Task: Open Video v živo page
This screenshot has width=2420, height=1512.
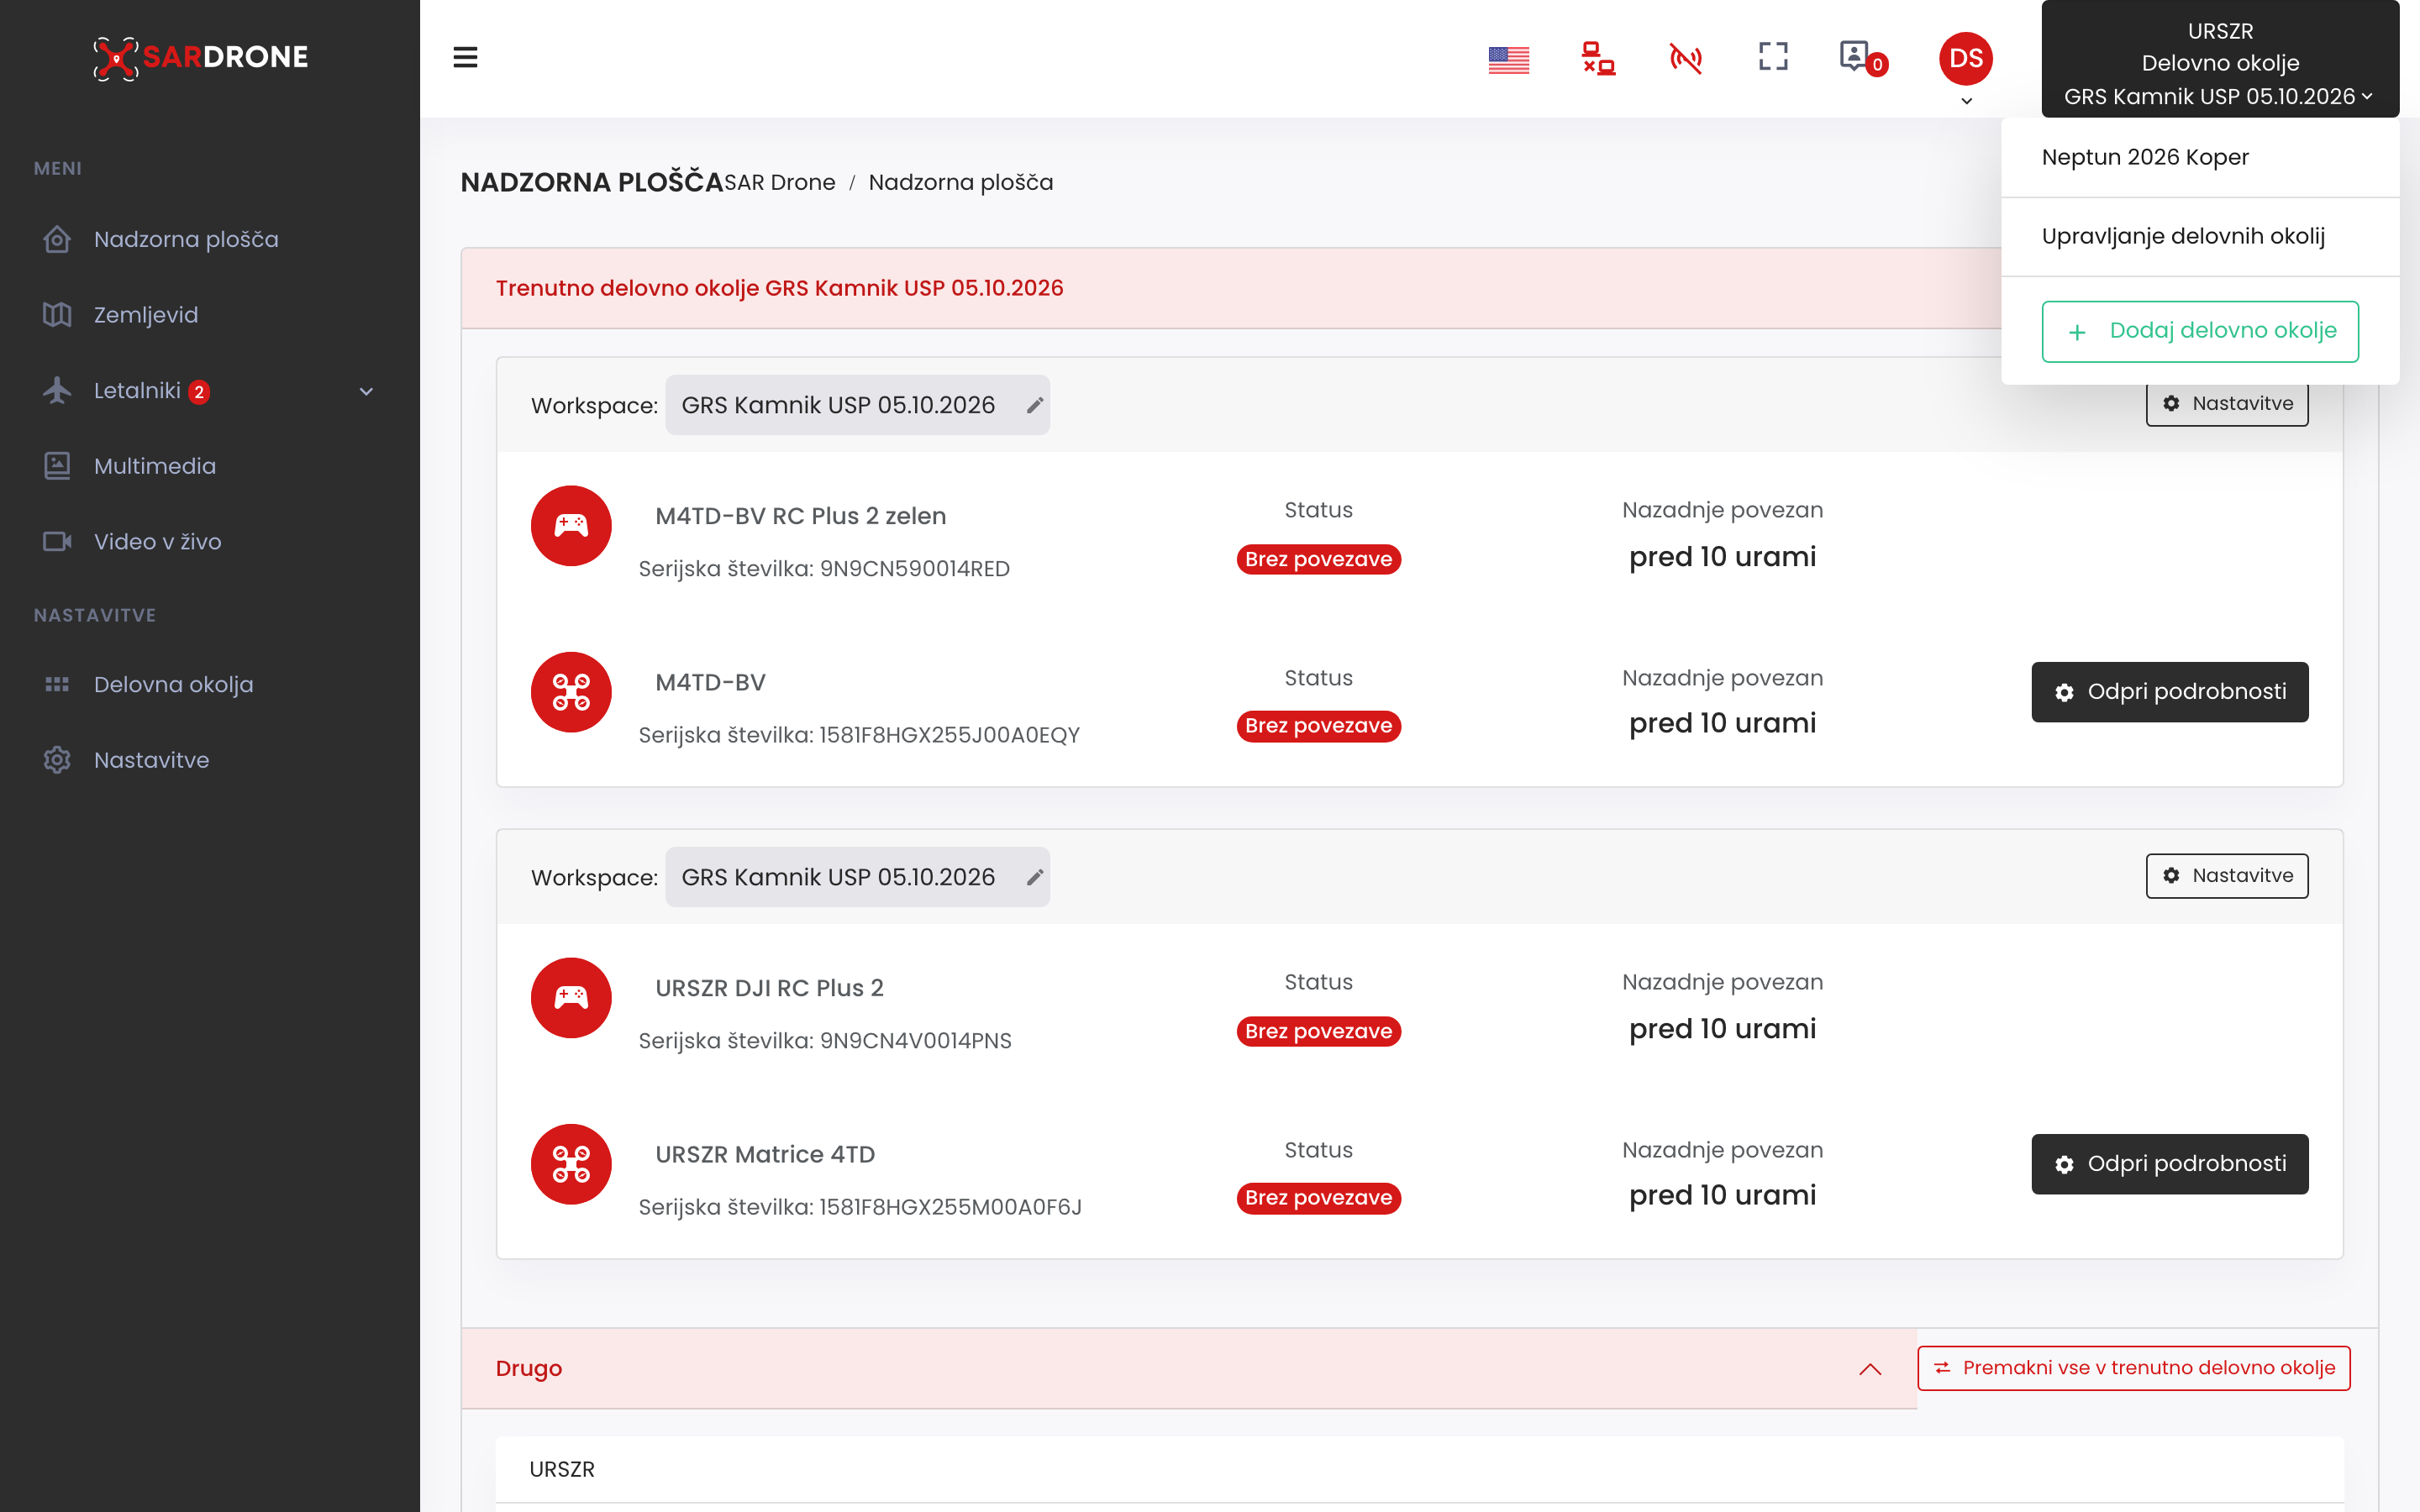Action: [158, 541]
